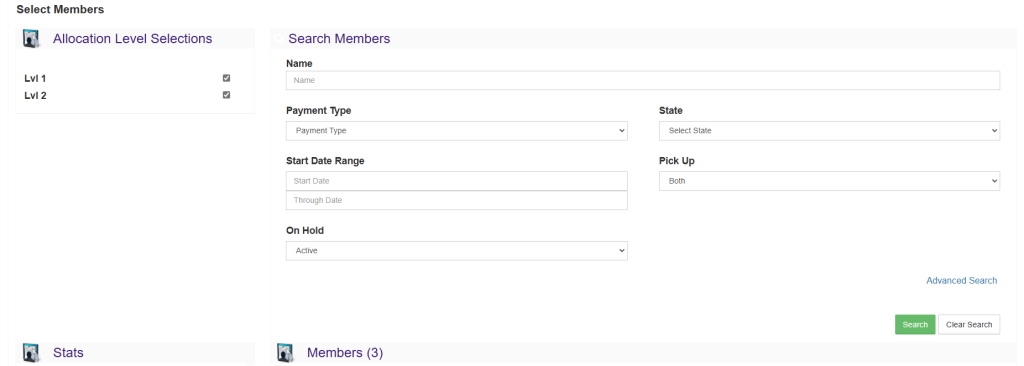The width and height of the screenshot is (1024, 366).
Task: Open the Select State dropdown
Action: pos(829,131)
